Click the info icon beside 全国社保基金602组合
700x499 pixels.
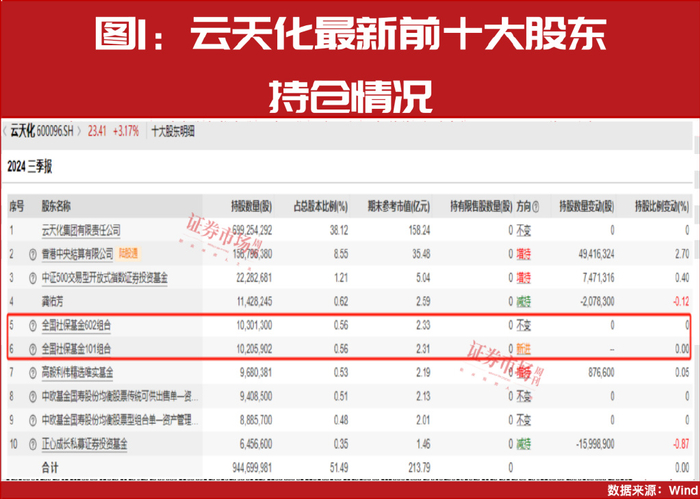coord(33,326)
